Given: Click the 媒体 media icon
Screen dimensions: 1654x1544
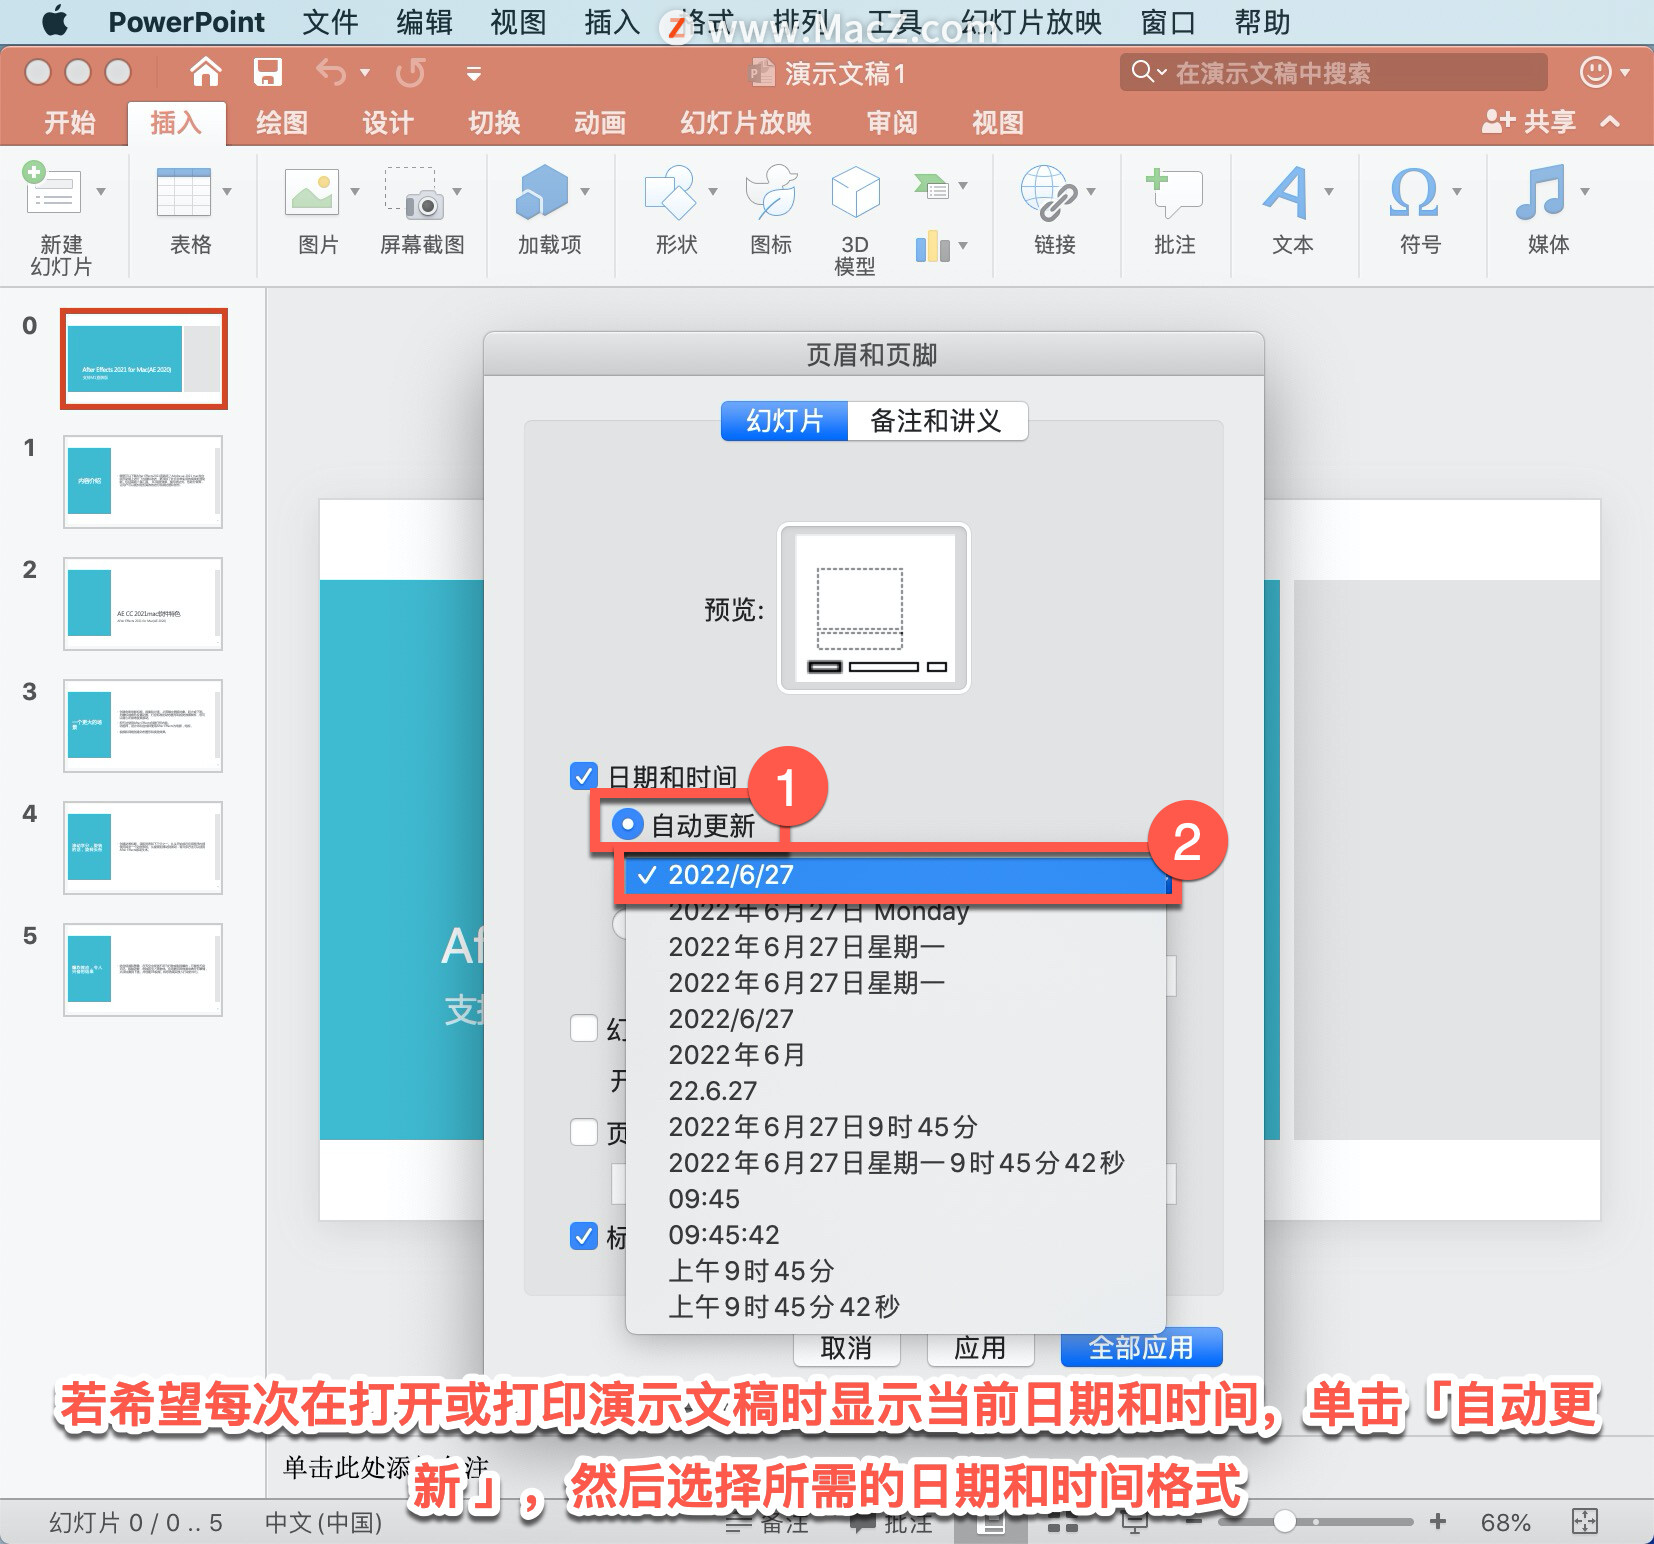Looking at the screenshot, I should (x=1541, y=192).
